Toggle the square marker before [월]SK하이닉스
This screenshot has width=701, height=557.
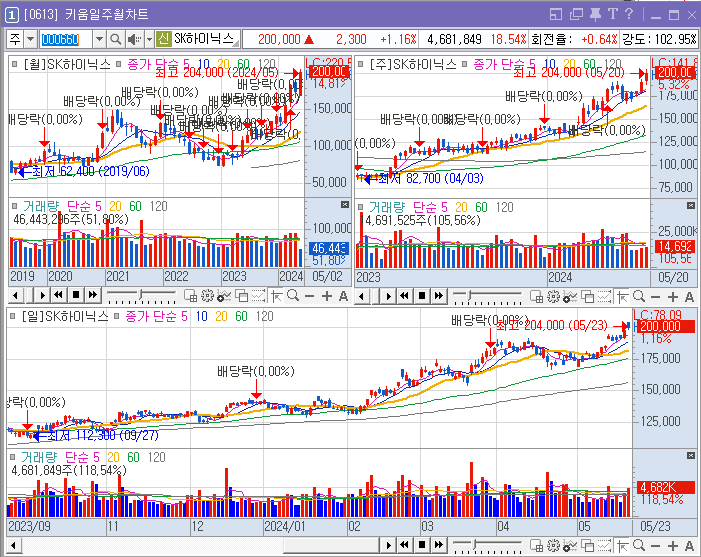click(14, 64)
